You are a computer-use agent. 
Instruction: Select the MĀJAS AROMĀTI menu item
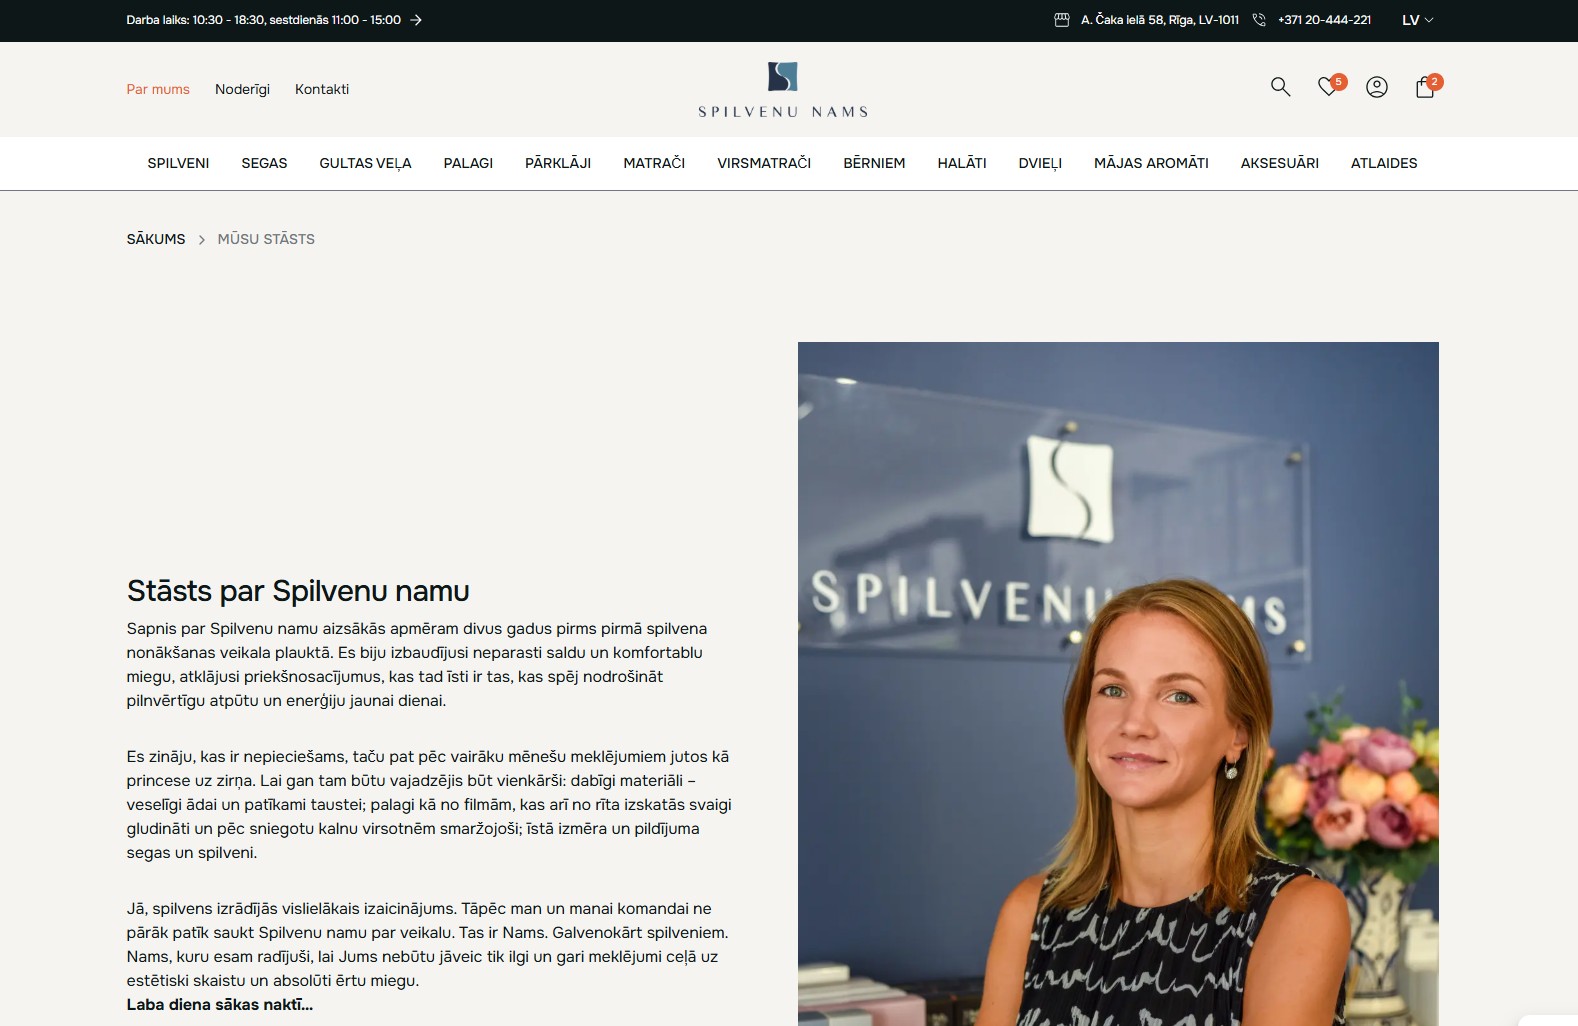pos(1151,163)
